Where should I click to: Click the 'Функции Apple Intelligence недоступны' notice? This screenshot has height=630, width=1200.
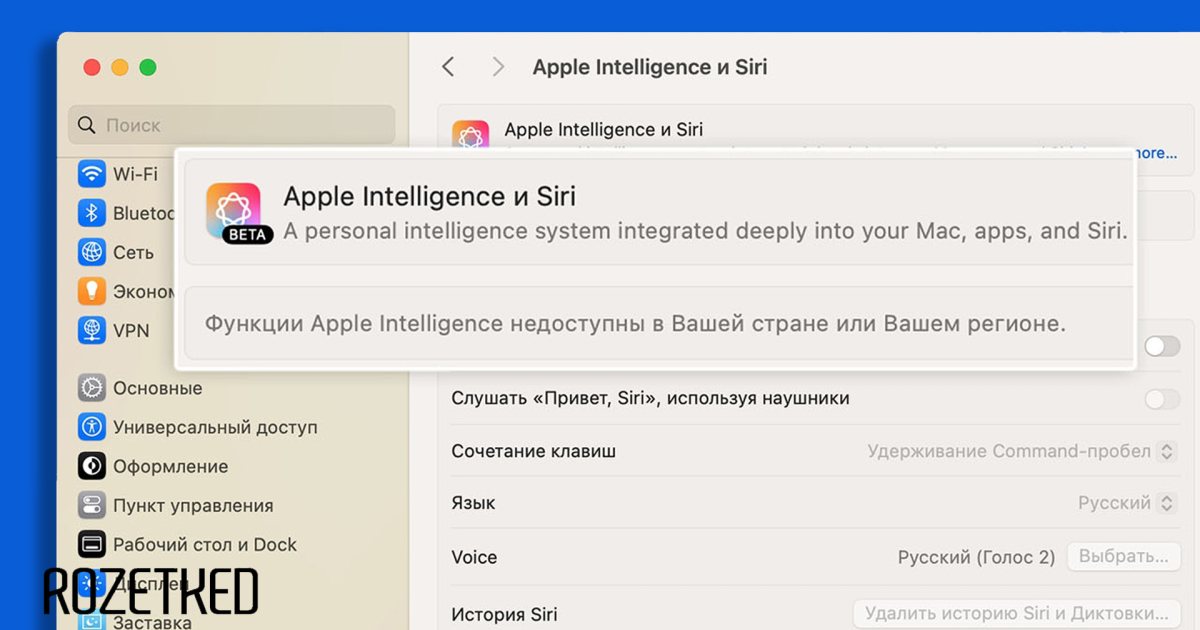(636, 323)
